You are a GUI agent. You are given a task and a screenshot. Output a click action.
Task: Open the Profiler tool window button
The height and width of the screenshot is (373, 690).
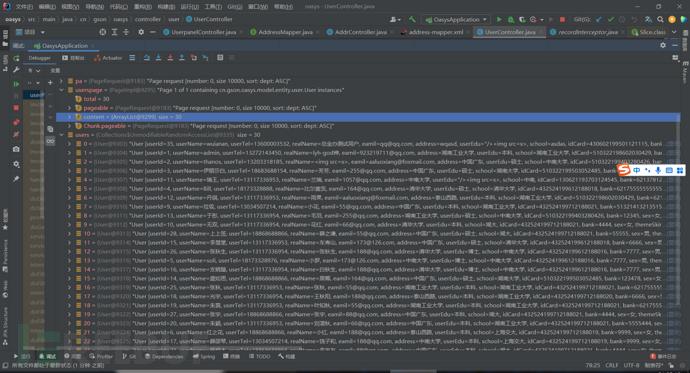[x=101, y=356]
